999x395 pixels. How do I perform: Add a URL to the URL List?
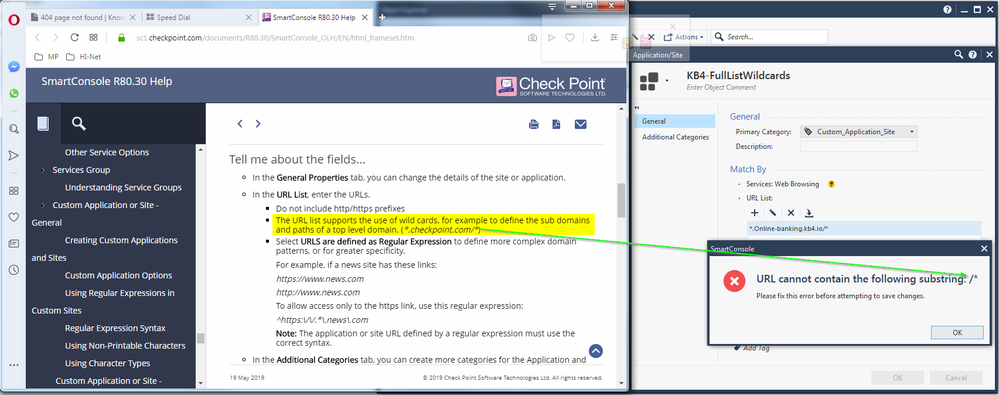tap(754, 213)
